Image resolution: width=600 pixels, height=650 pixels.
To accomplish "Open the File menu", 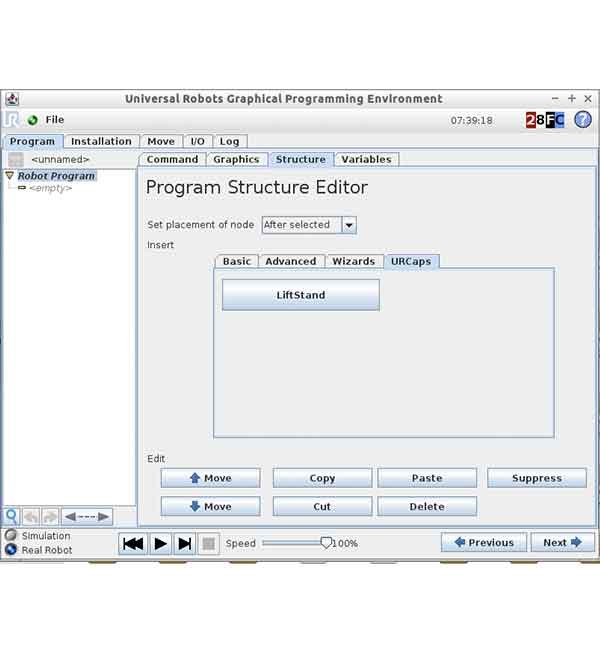I will tap(55, 120).
